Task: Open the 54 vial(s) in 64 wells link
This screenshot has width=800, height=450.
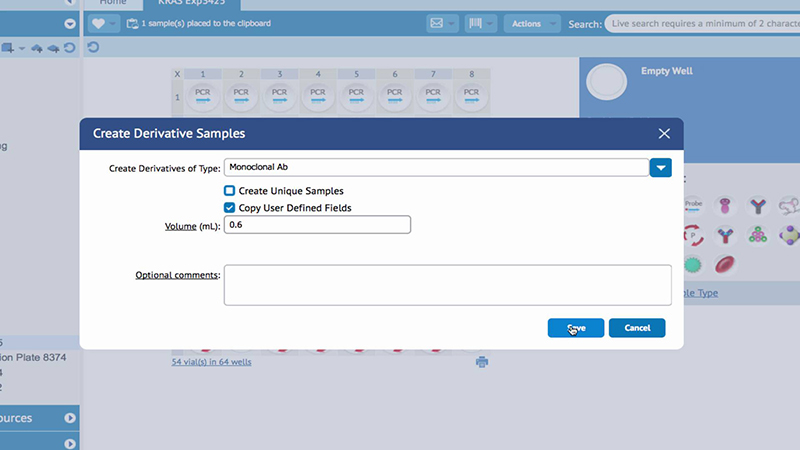Action: pyautogui.click(x=211, y=362)
